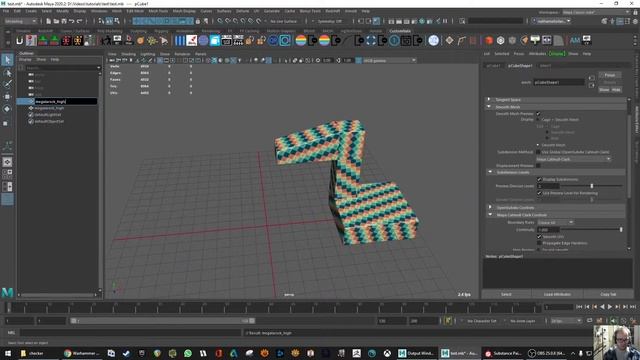The width and height of the screenshot is (640, 360).
Task: Toggle Smooth Mesh Preview checkbox
Action: 538,113
